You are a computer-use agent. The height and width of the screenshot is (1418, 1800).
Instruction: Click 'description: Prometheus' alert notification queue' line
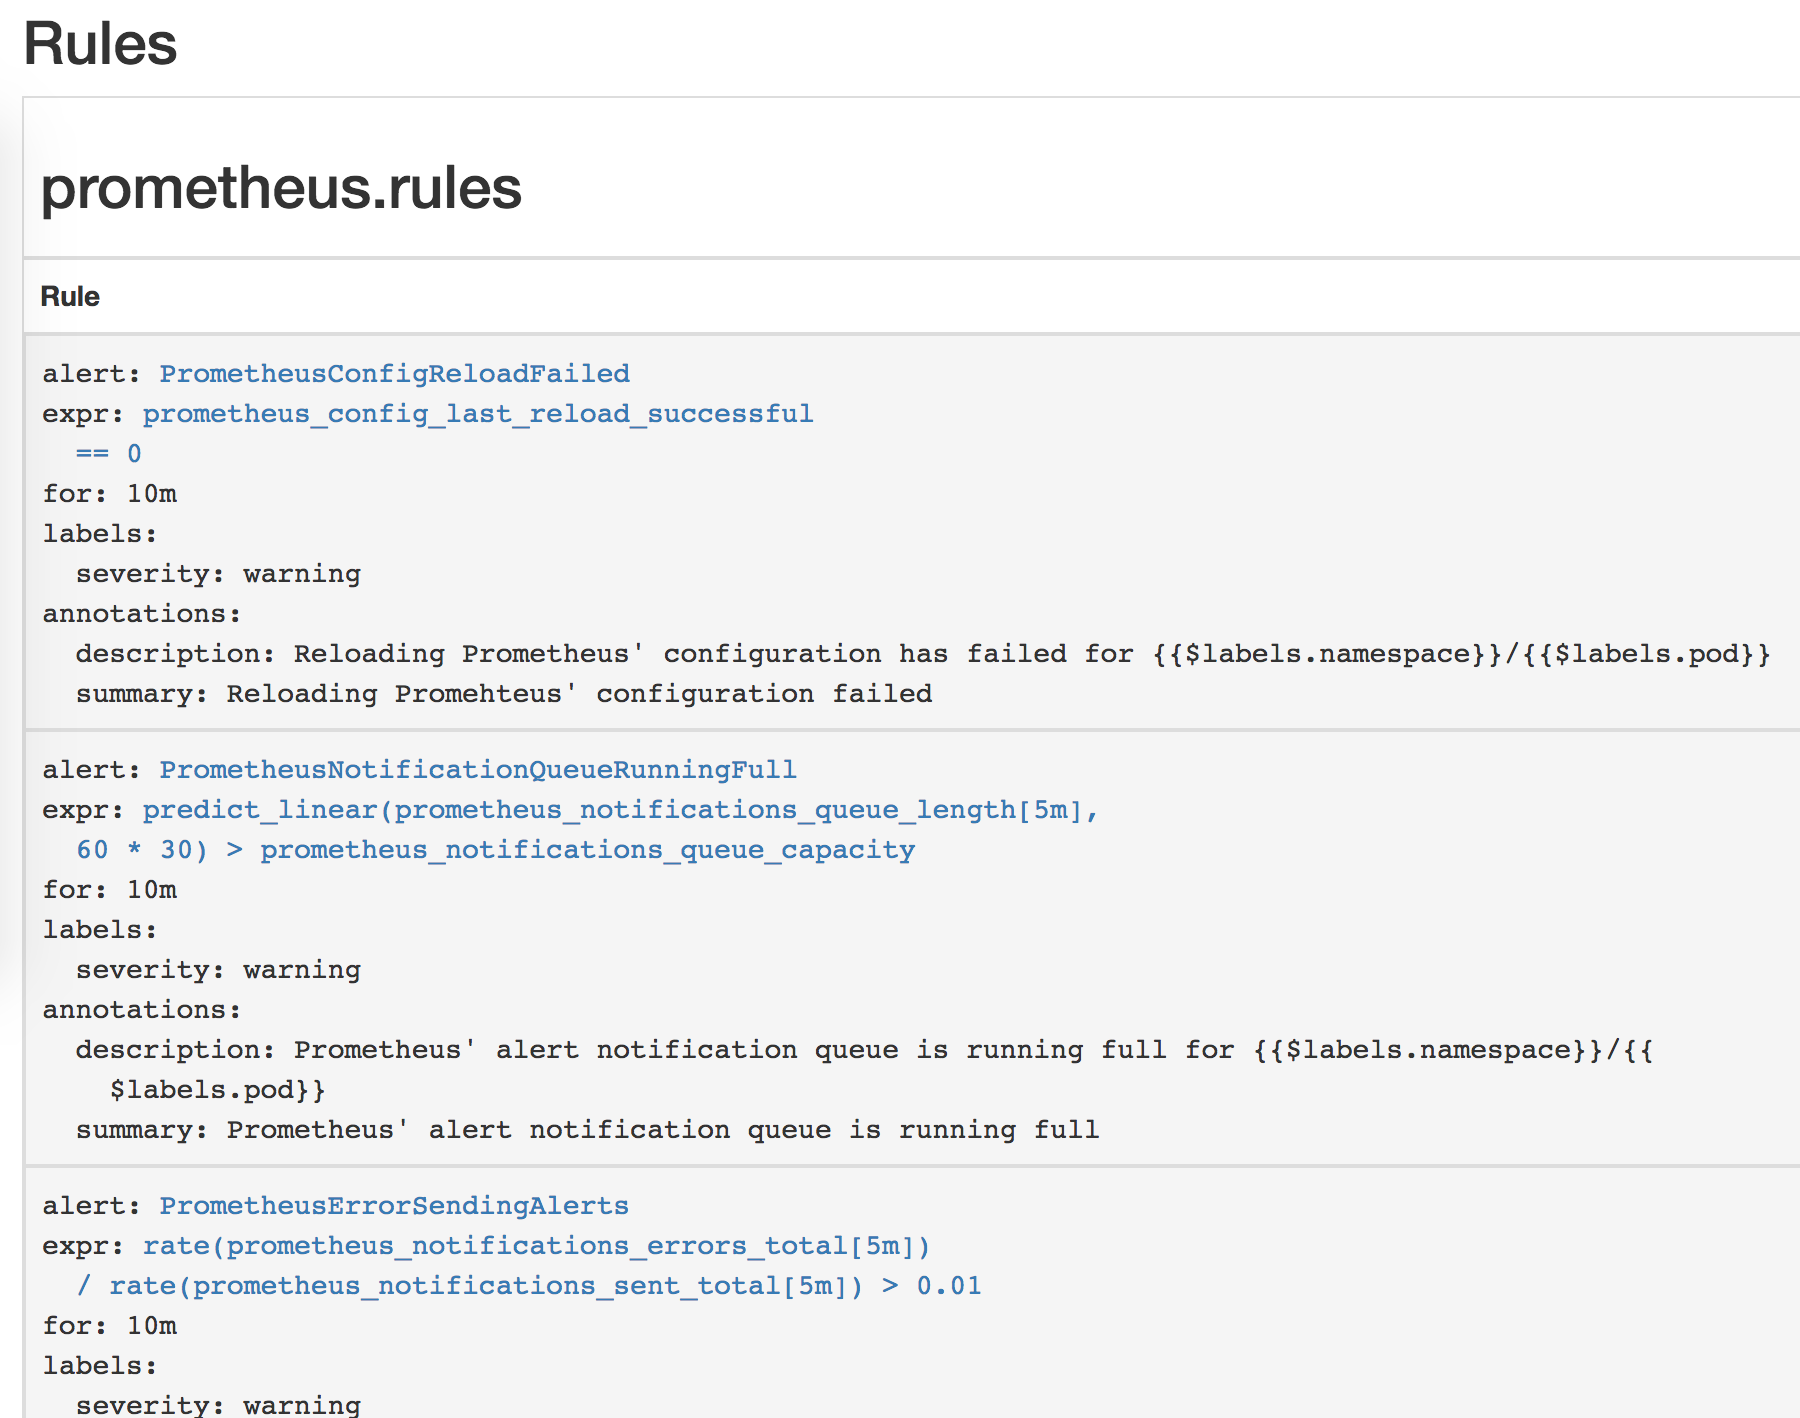(865, 1049)
